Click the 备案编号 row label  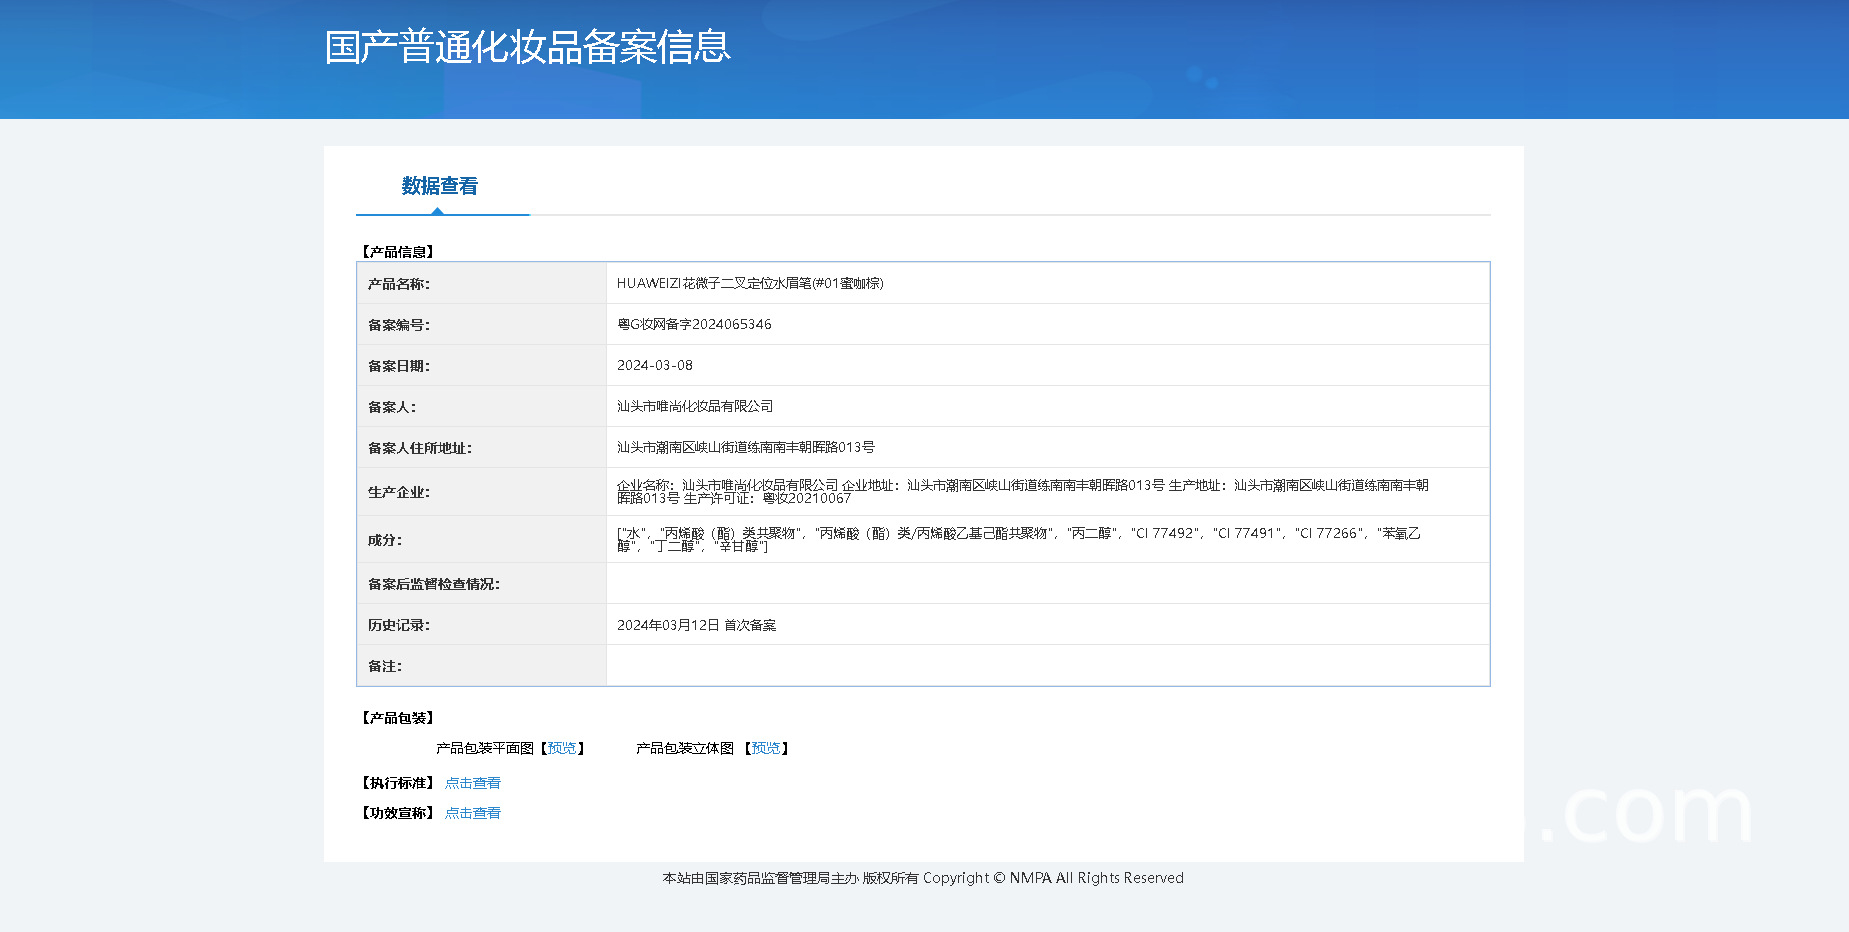point(399,325)
